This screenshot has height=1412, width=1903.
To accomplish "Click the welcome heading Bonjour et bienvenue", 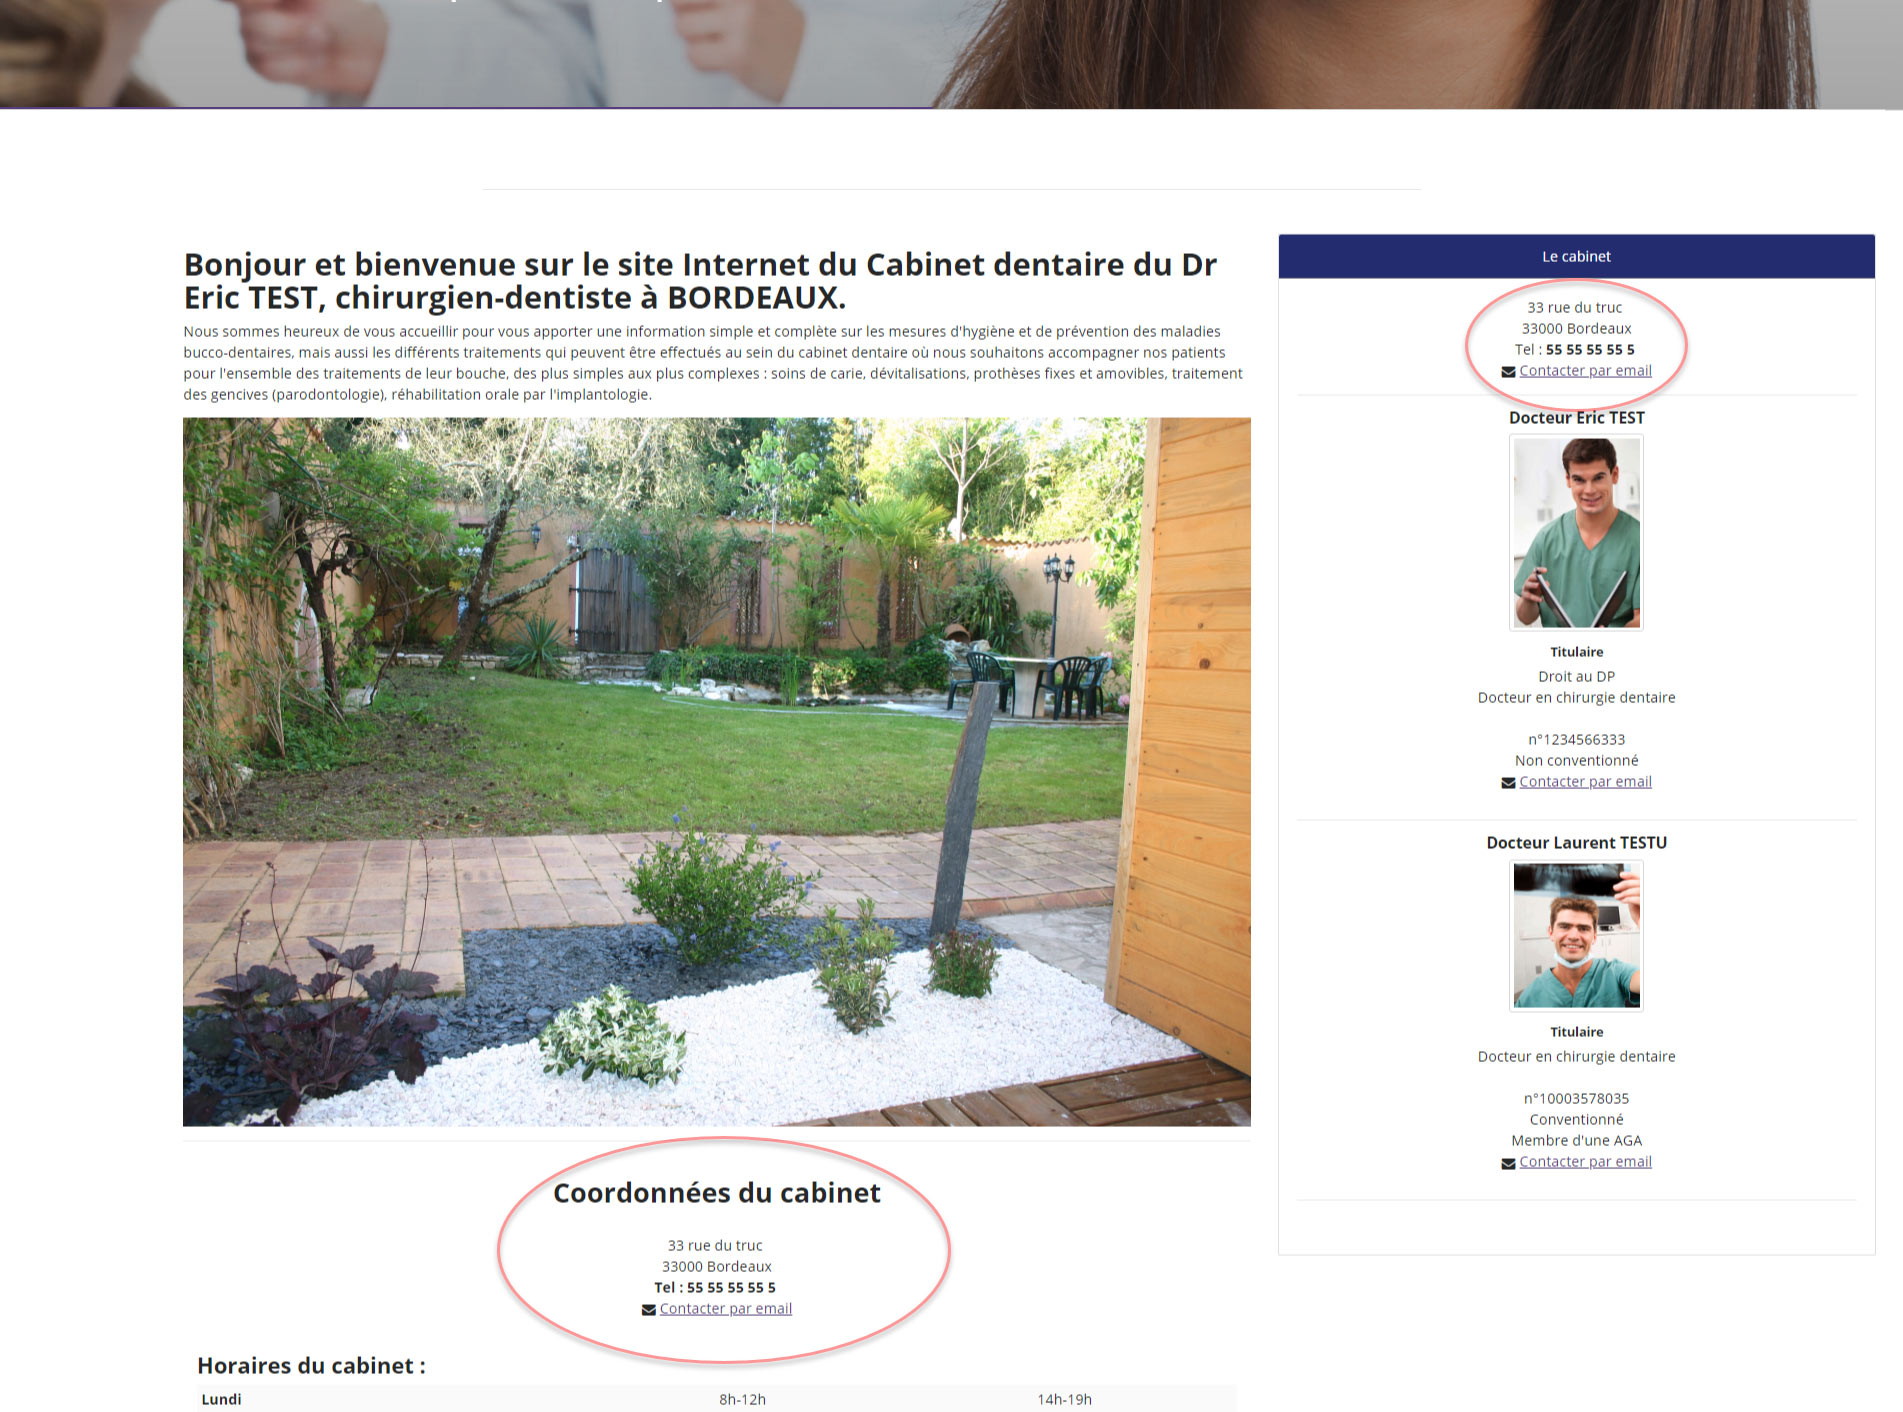I will click(700, 281).
